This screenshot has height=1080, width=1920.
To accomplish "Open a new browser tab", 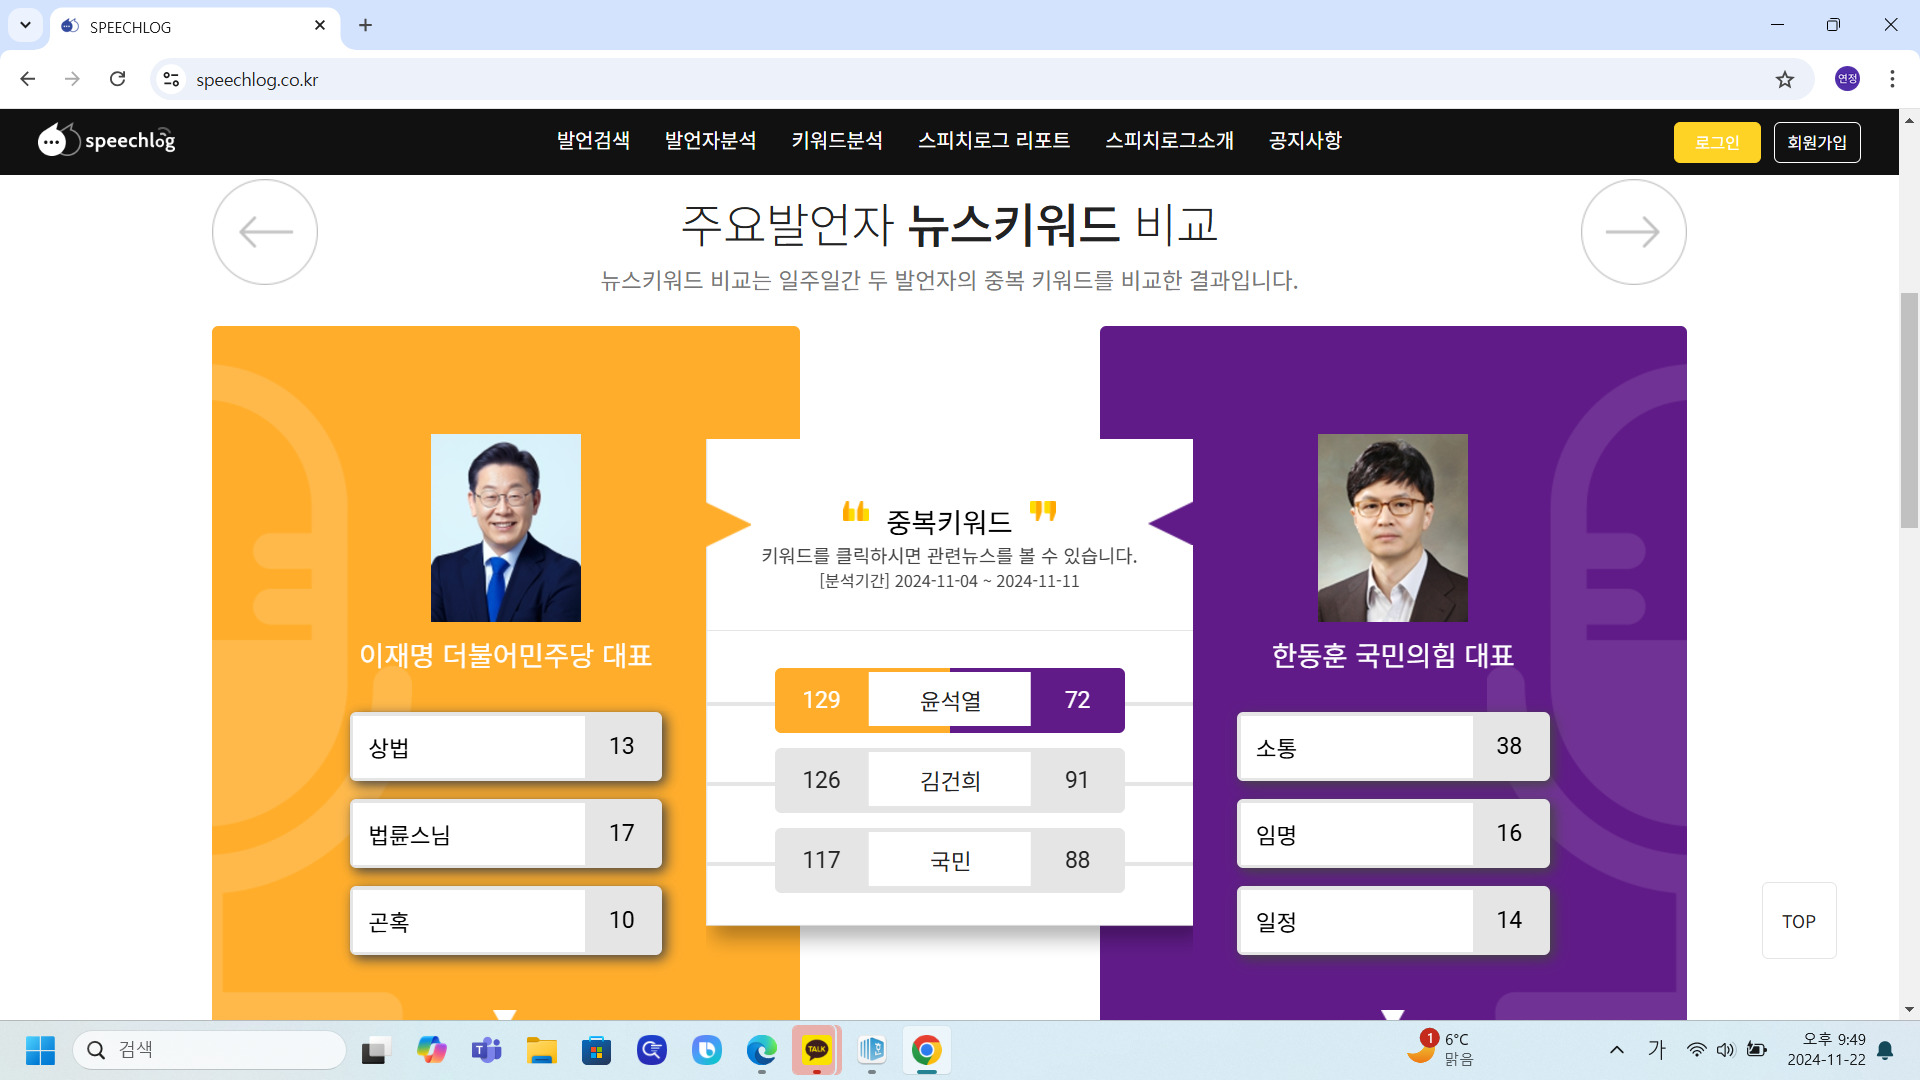I will (x=365, y=25).
